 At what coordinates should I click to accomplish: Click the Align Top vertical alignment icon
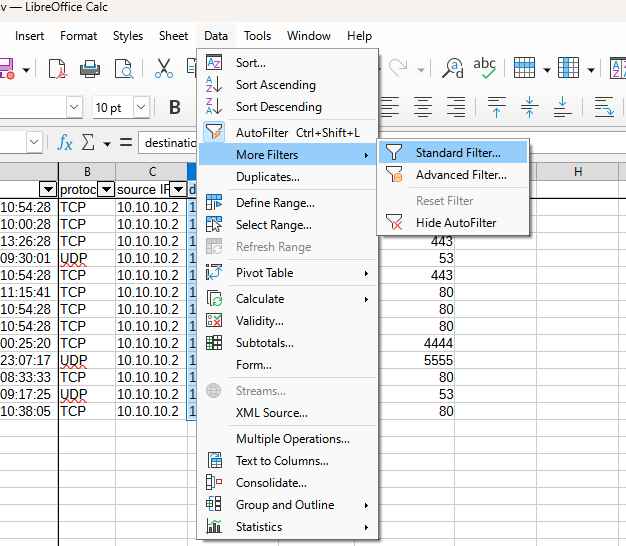[x=496, y=106]
